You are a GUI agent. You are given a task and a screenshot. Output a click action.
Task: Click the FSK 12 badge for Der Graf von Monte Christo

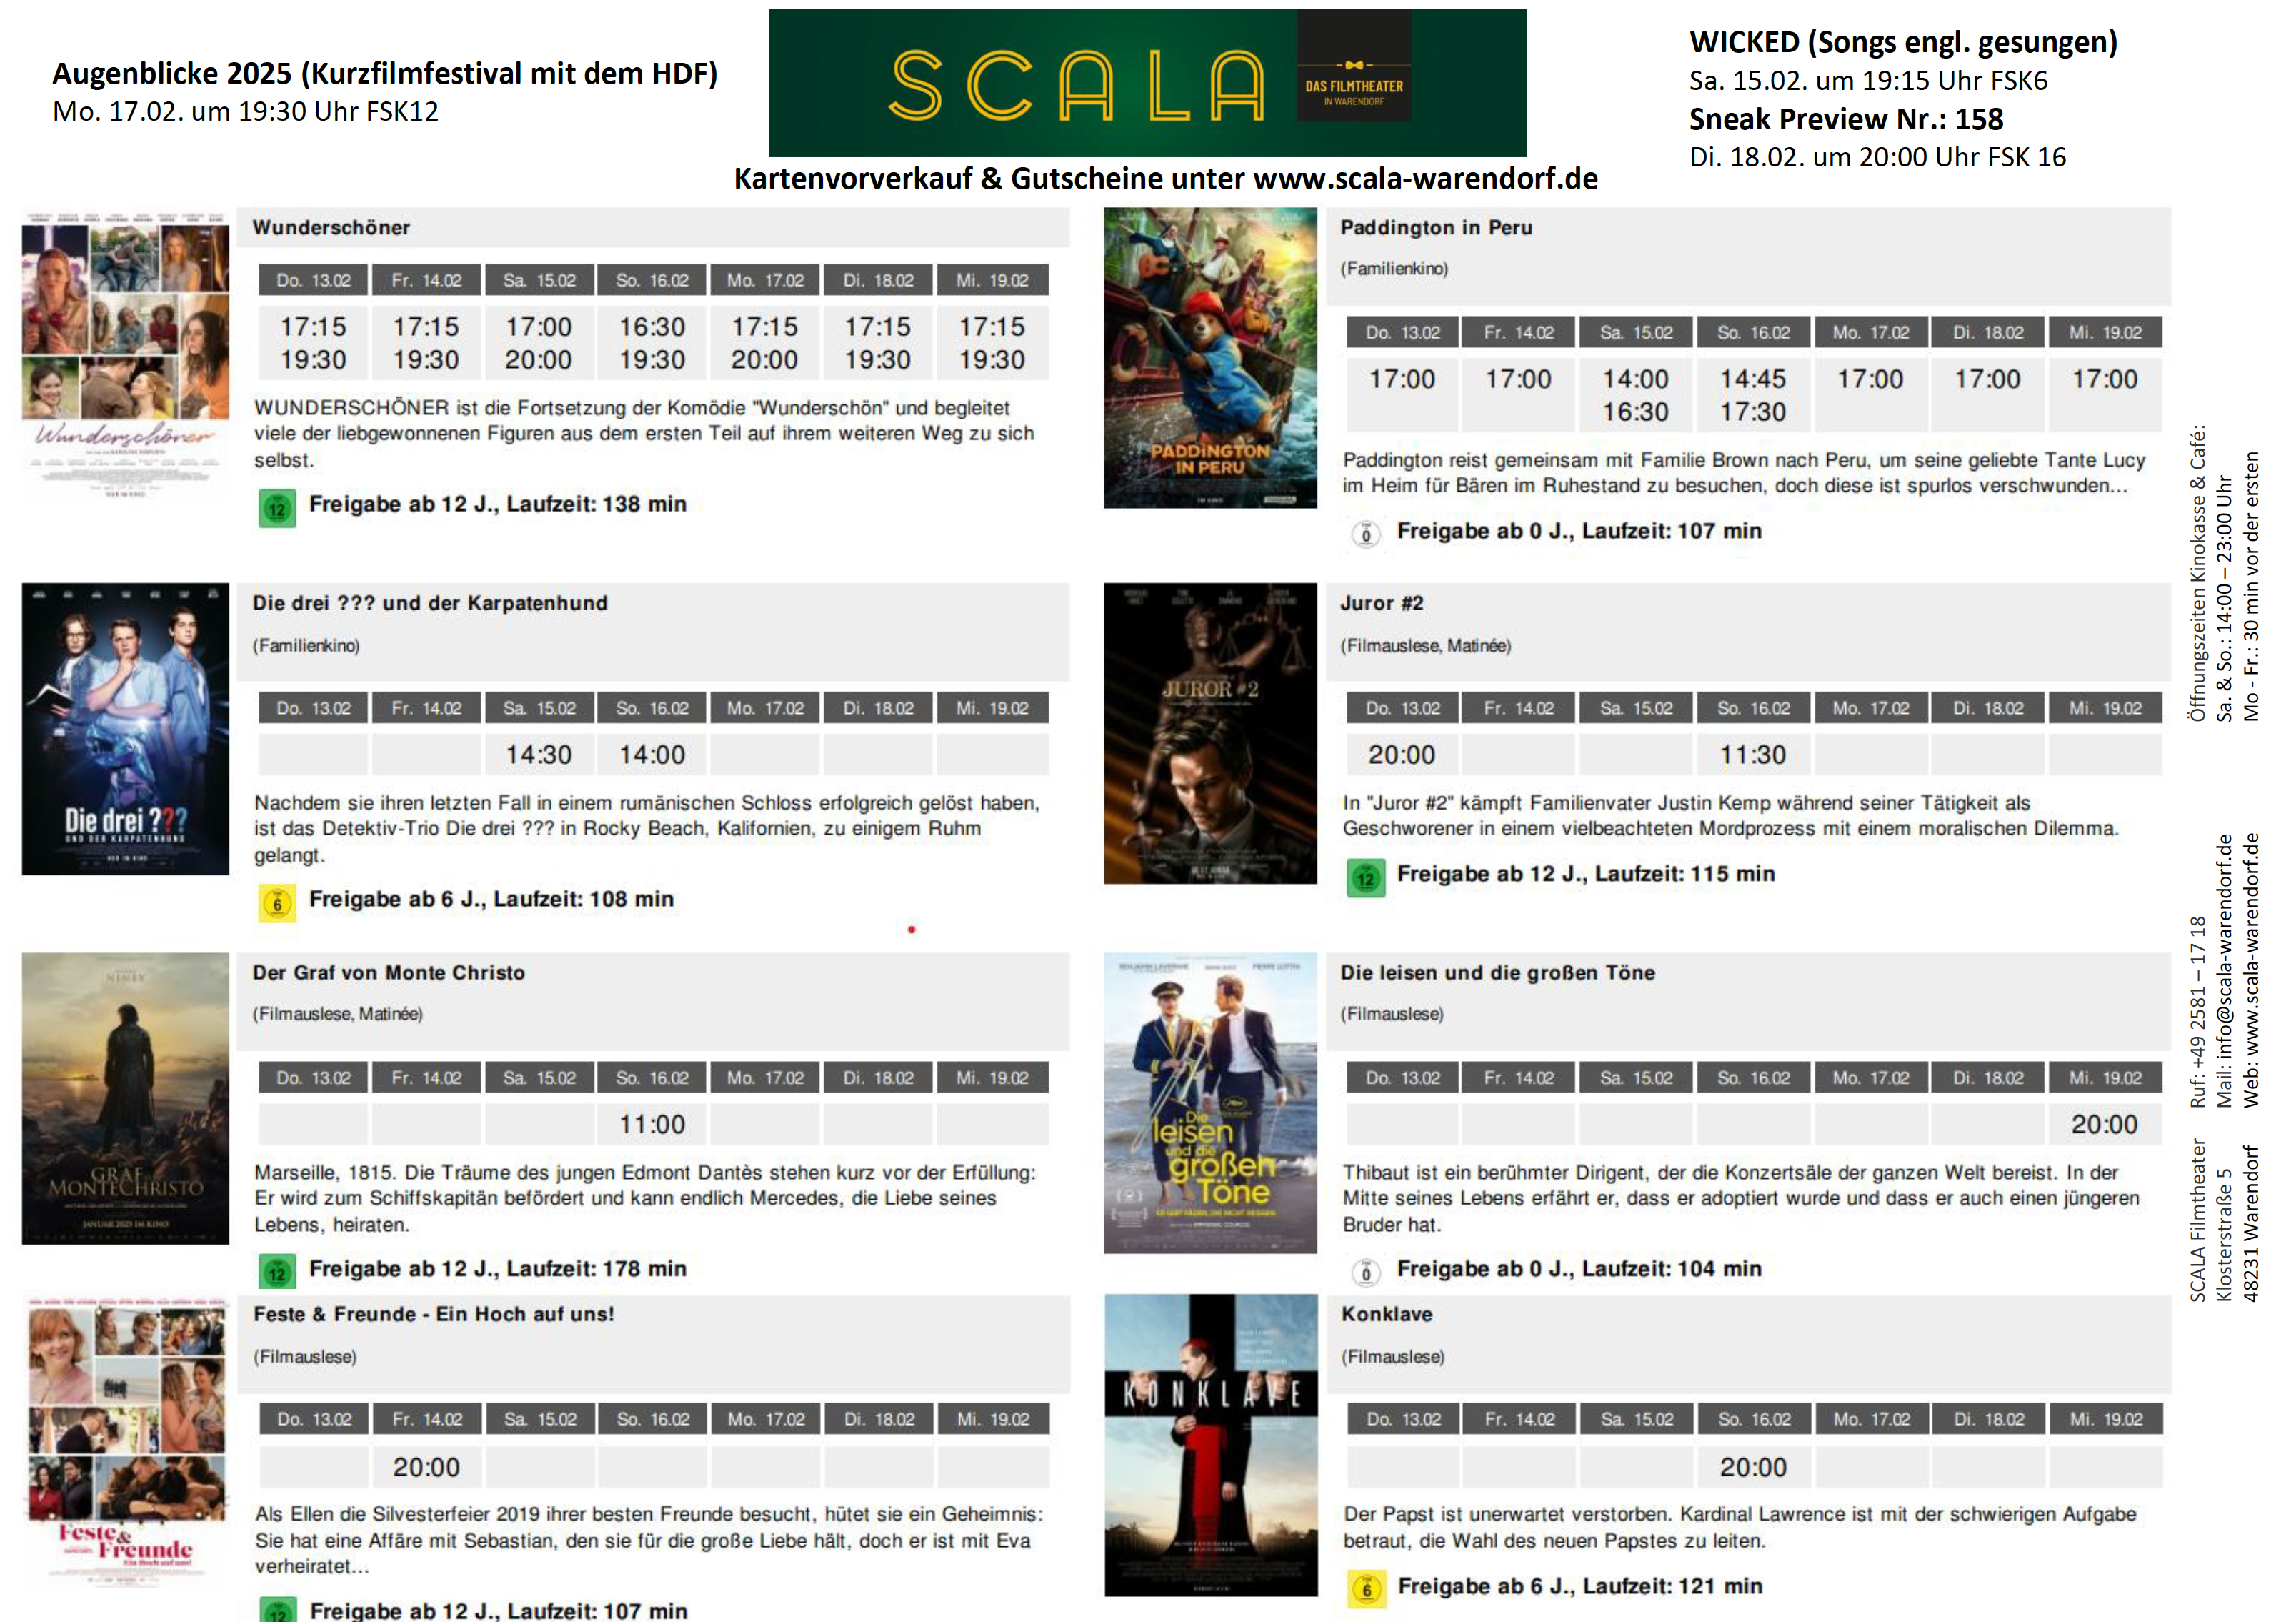coord(277,1272)
